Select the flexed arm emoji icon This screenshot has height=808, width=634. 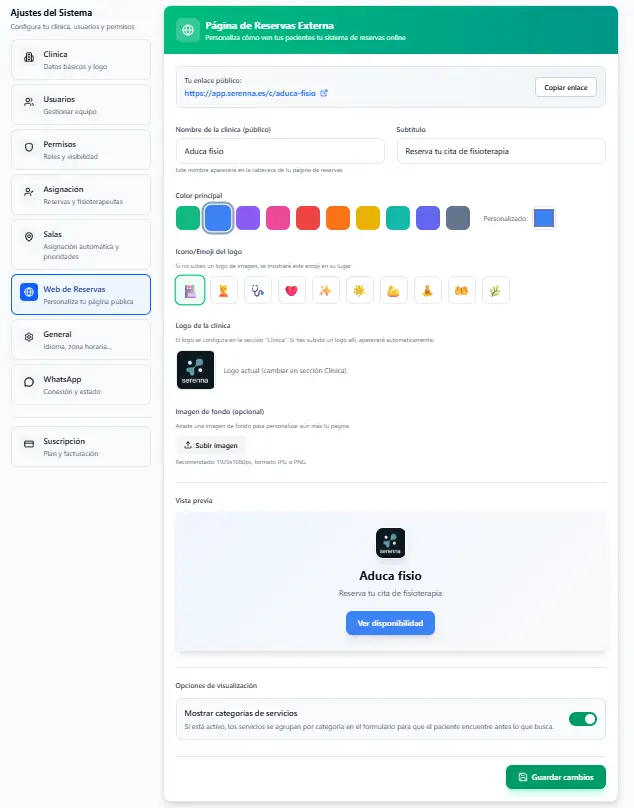coord(394,290)
